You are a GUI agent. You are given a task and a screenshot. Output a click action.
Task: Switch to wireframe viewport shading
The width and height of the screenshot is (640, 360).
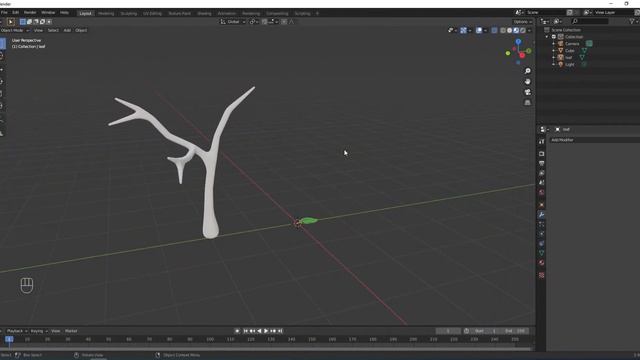(503, 30)
